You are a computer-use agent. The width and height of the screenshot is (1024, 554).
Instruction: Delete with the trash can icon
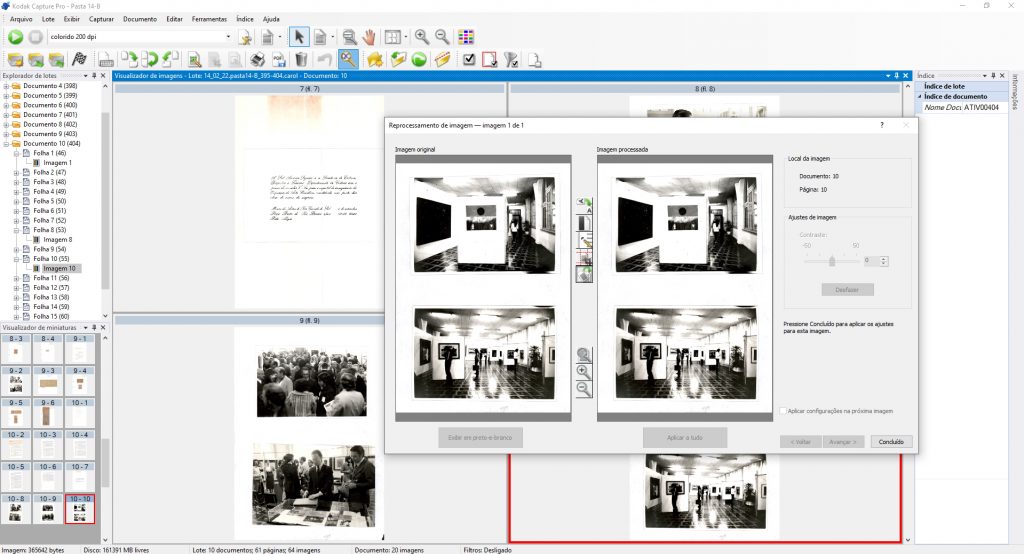tap(301, 59)
